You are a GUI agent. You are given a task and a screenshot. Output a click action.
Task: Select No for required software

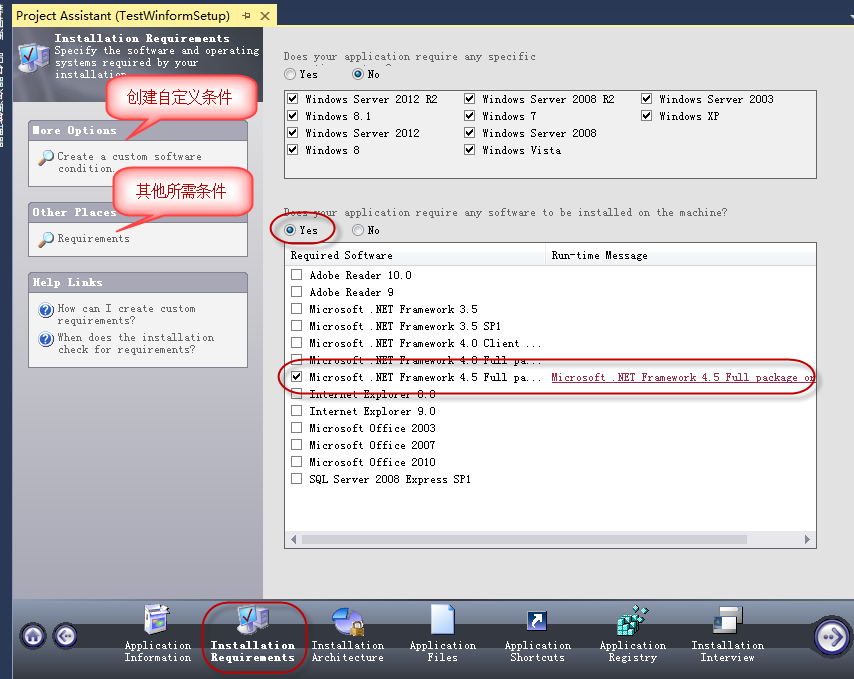[358, 230]
